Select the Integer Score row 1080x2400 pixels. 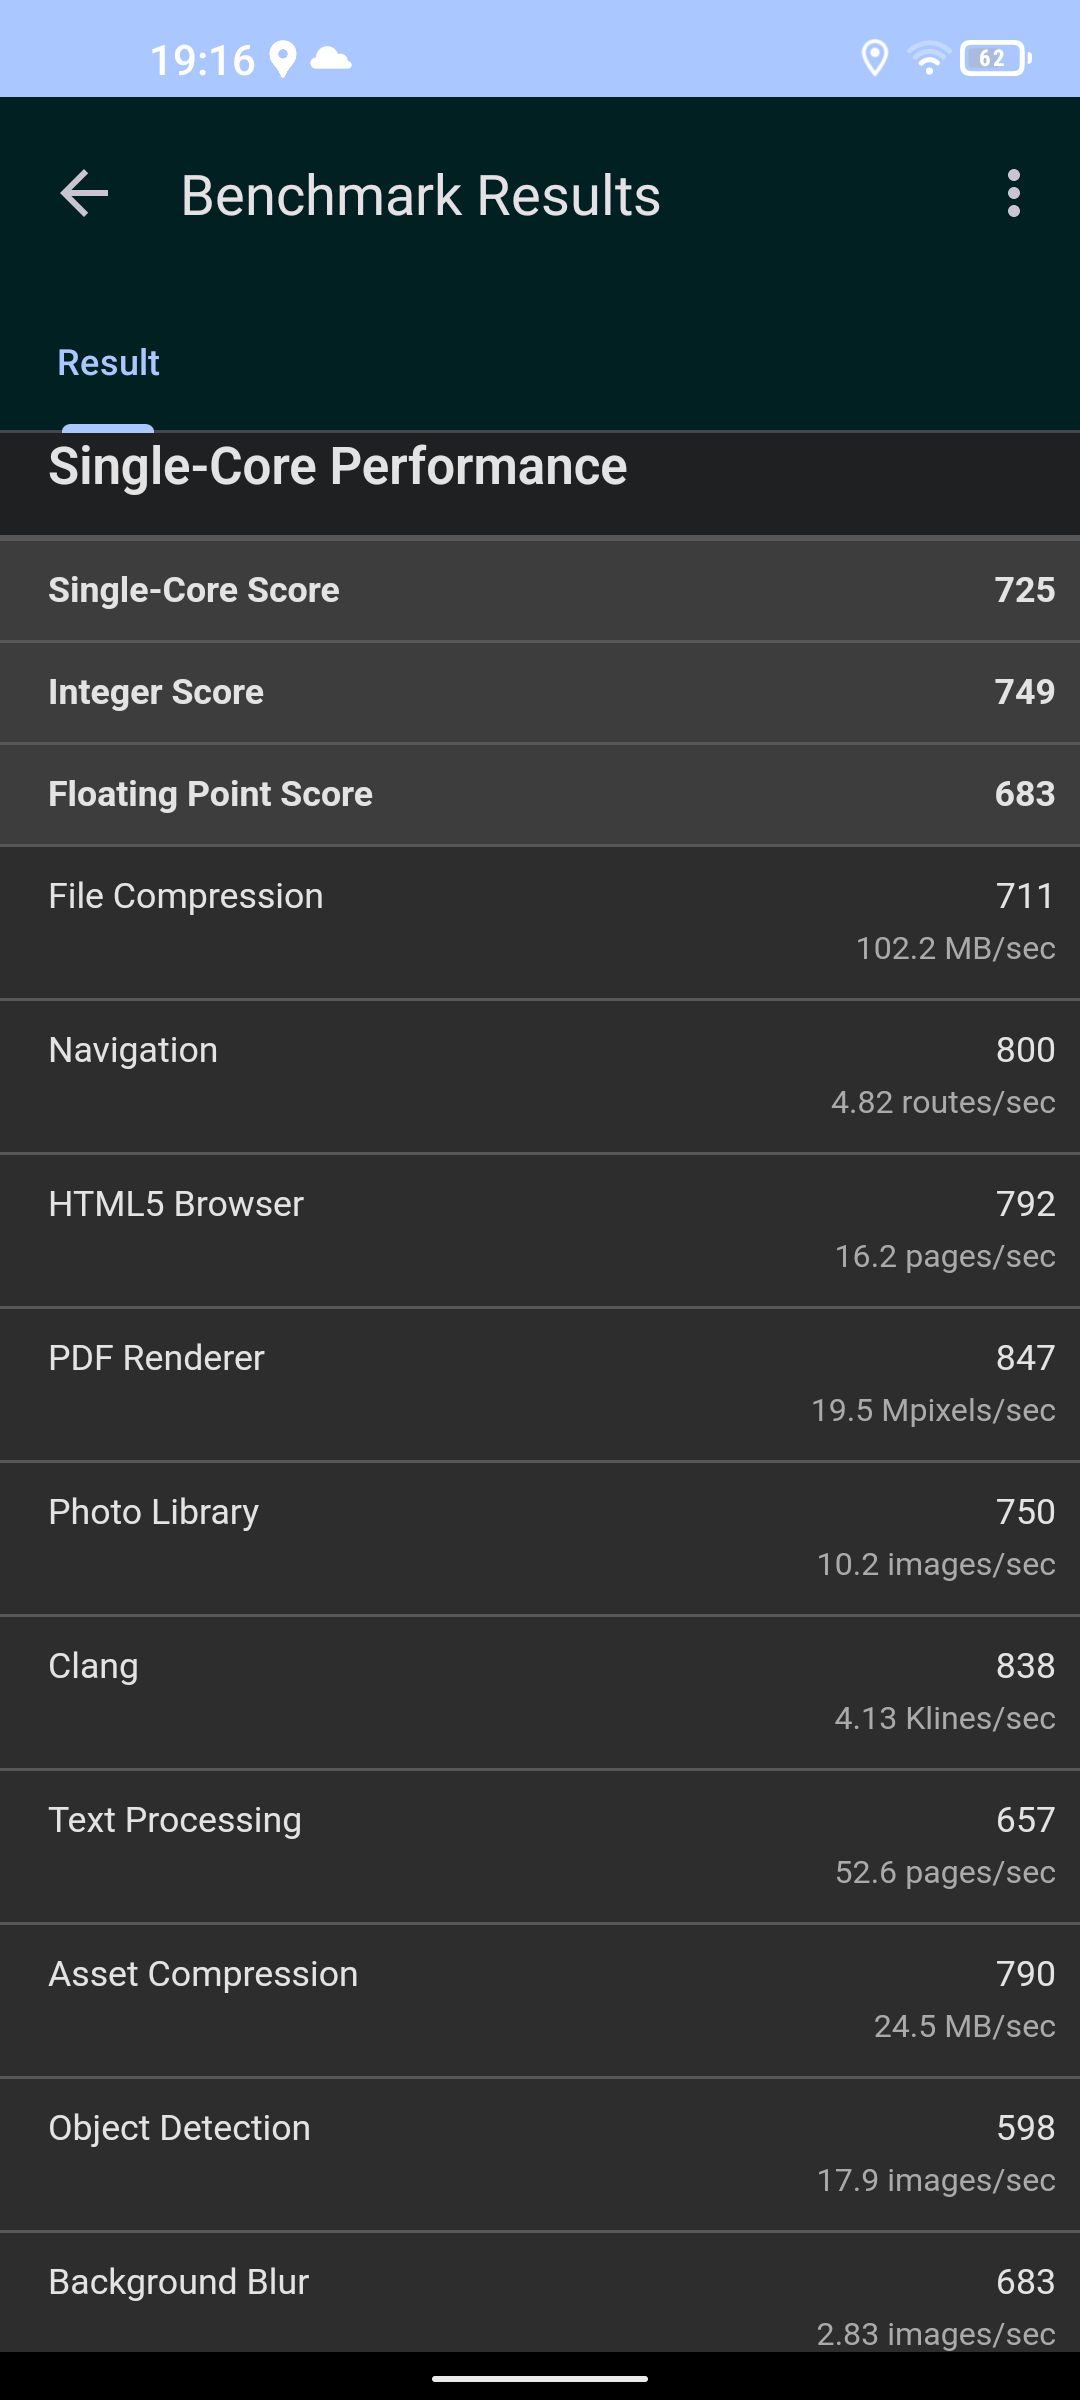click(x=540, y=692)
